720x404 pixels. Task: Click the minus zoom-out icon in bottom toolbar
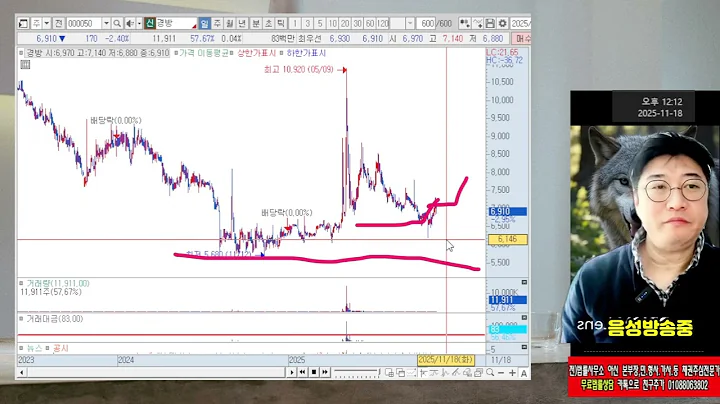501,373
